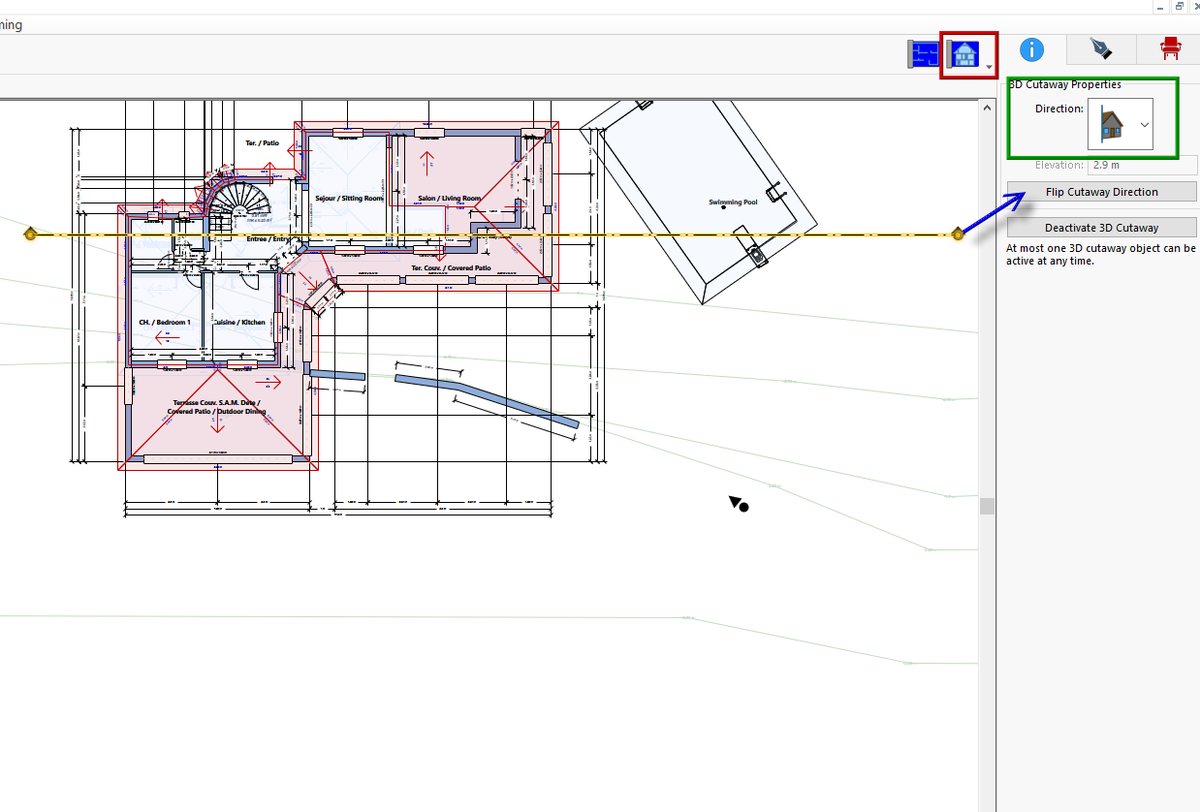The width and height of the screenshot is (1200, 812).
Task: Select the left cutaway line handle
Action: click(30, 234)
